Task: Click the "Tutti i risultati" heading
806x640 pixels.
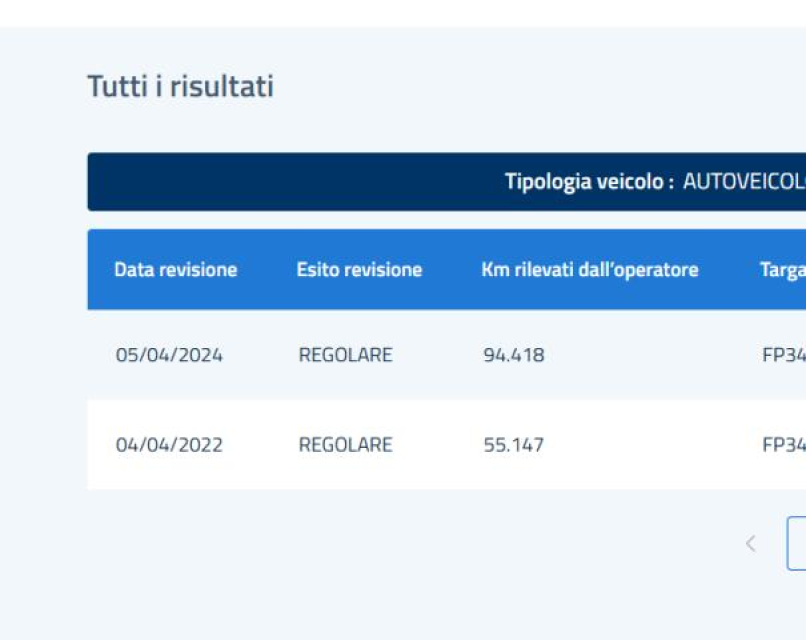Action: click(x=180, y=87)
